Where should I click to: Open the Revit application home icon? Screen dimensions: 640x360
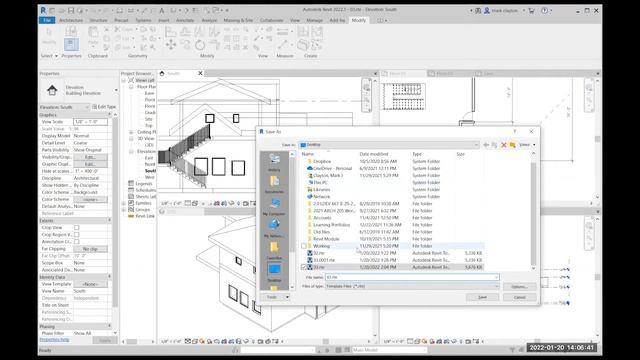coord(43,10)
